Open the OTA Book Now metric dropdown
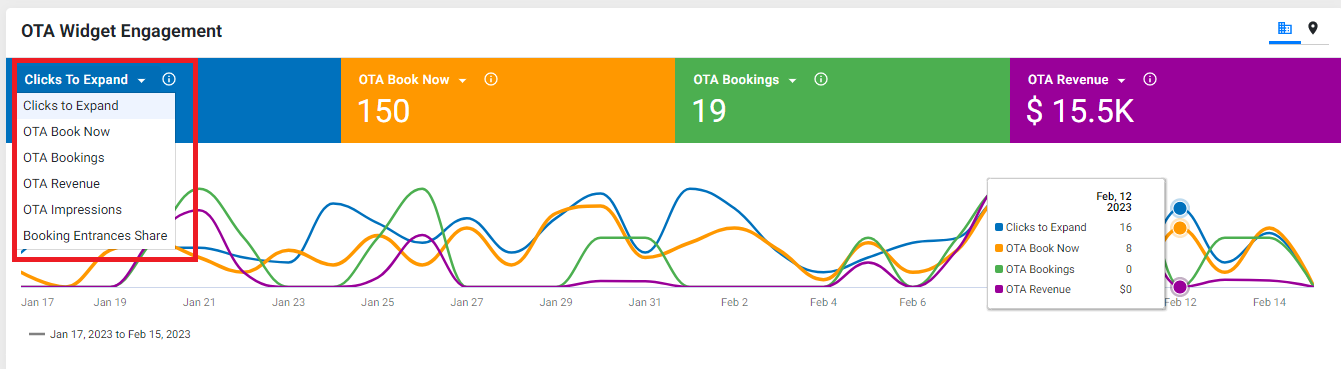Image resolution: width=1341 pixels, height=369 pixels. click(x=463, y=80)
